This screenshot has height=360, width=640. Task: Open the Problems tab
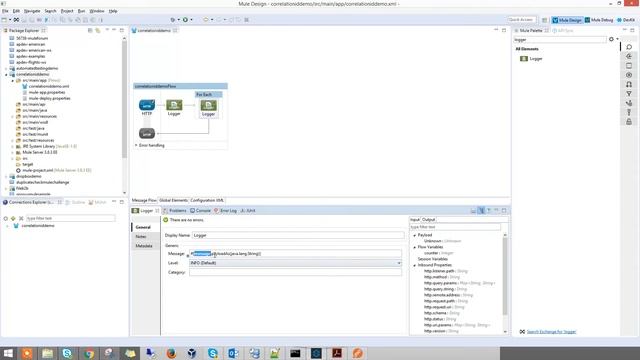point(175,211)
